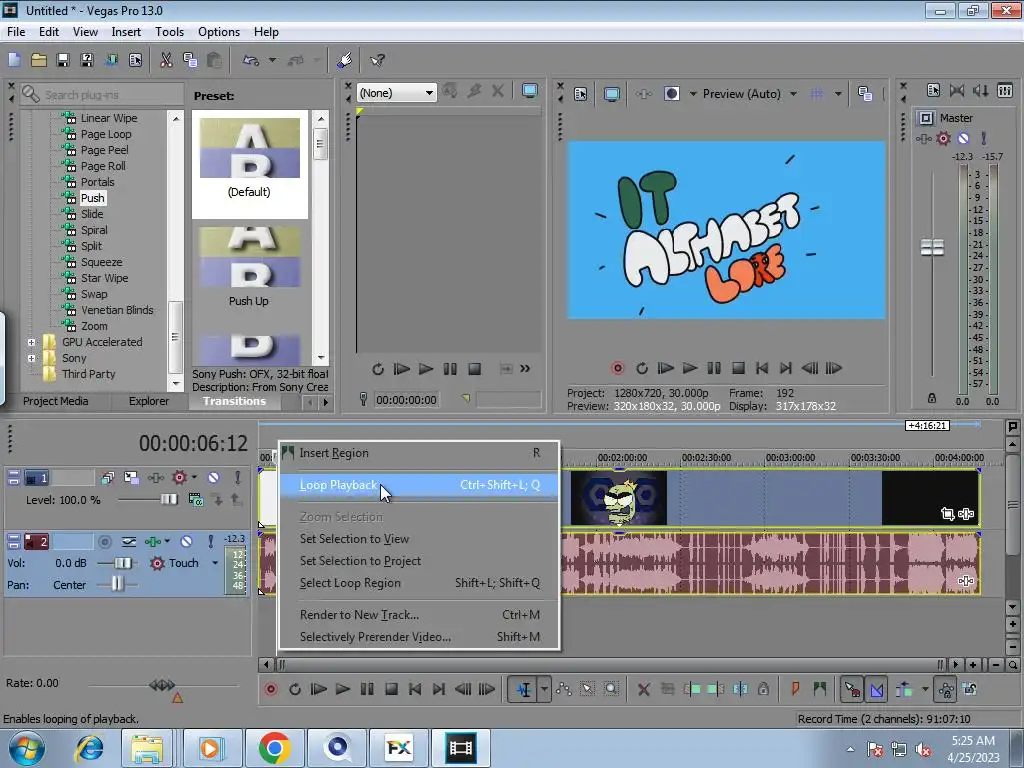Screen dimensions: 1024x768
Task: Click the Insert Marker orange flag icon
Action: (x=795, y=689)
